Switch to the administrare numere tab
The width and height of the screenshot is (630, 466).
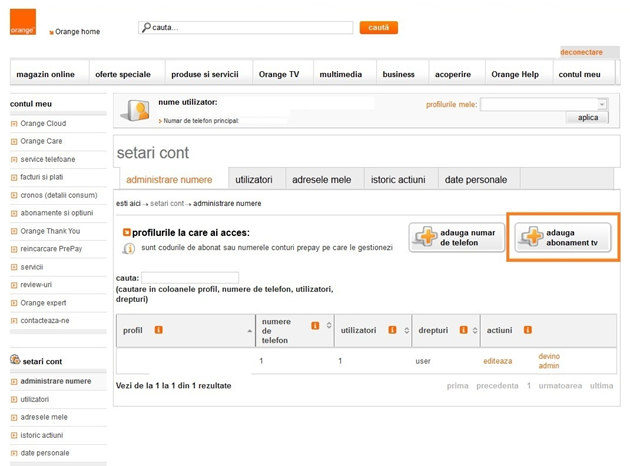pos(169,180)
